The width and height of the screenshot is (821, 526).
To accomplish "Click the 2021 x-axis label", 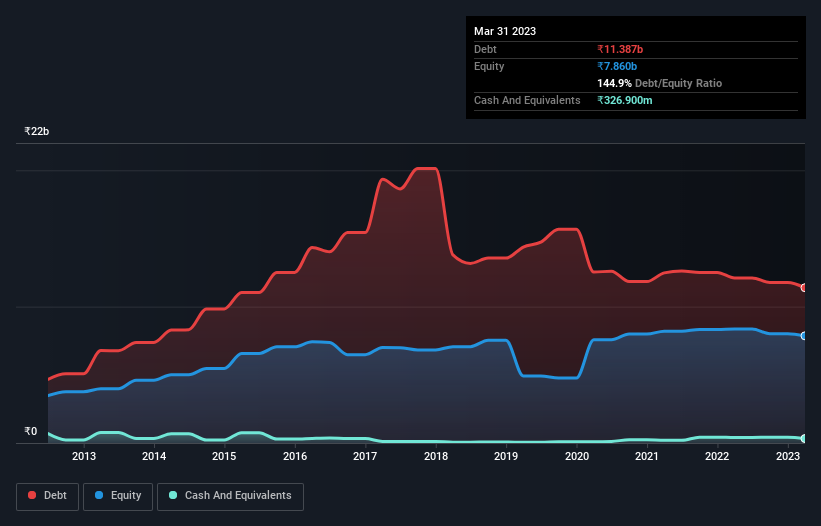I will coord(647,456).
